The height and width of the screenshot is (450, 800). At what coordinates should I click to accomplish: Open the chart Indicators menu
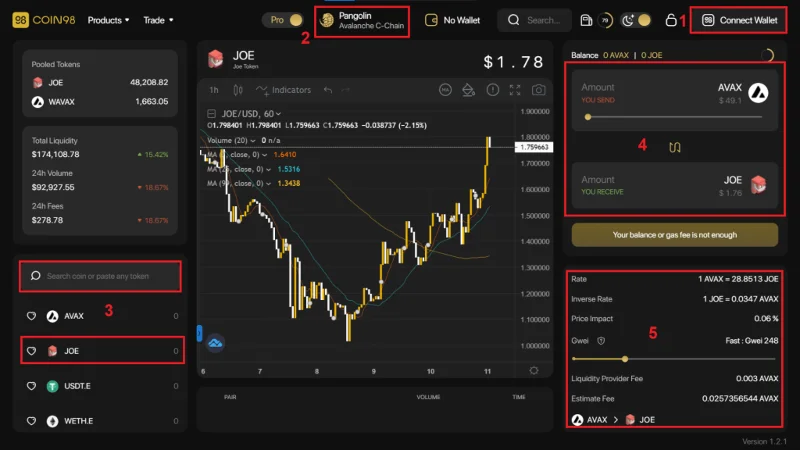284,90
